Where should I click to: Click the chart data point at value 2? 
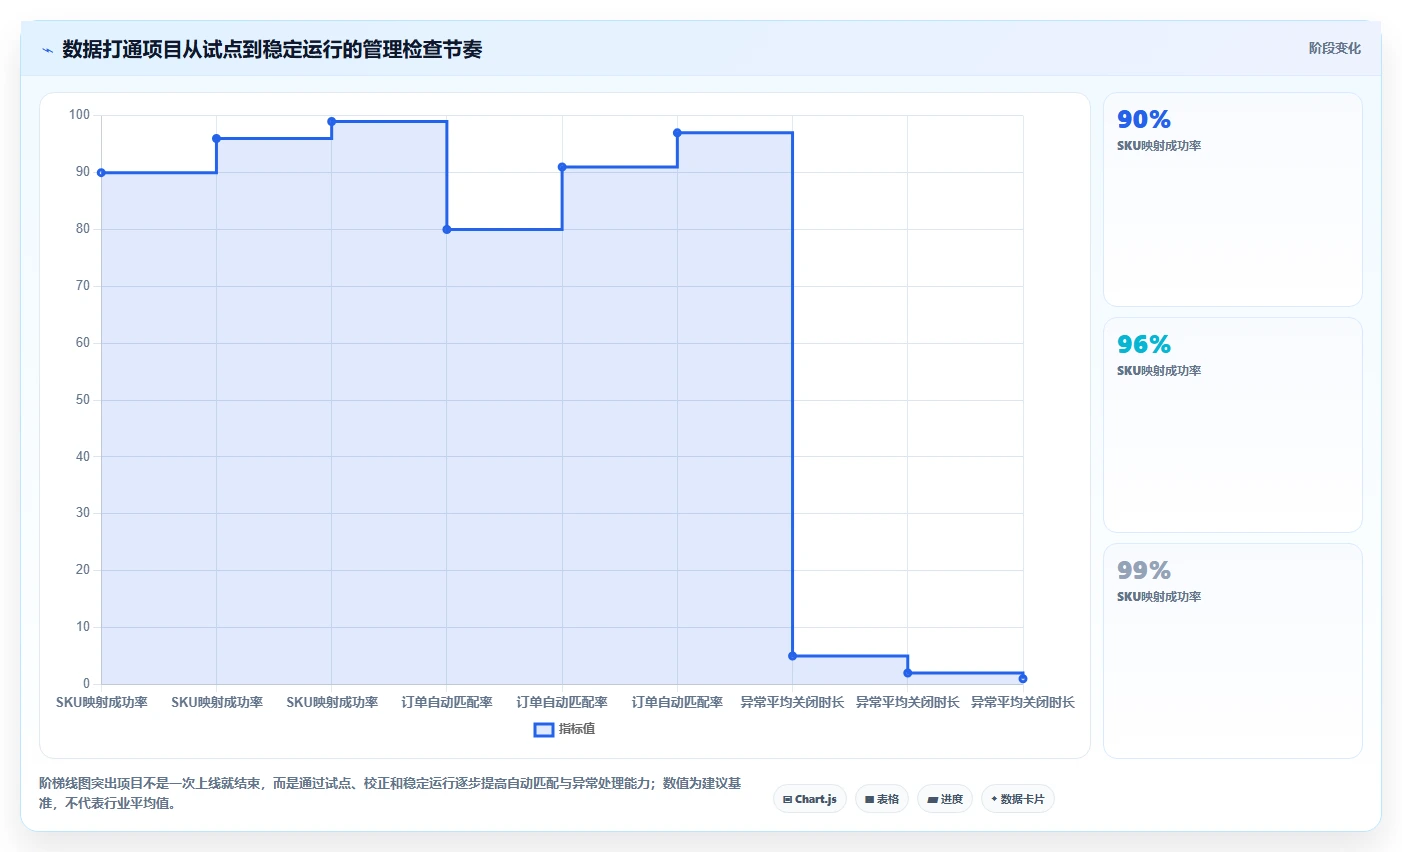(x=908, y=673)
